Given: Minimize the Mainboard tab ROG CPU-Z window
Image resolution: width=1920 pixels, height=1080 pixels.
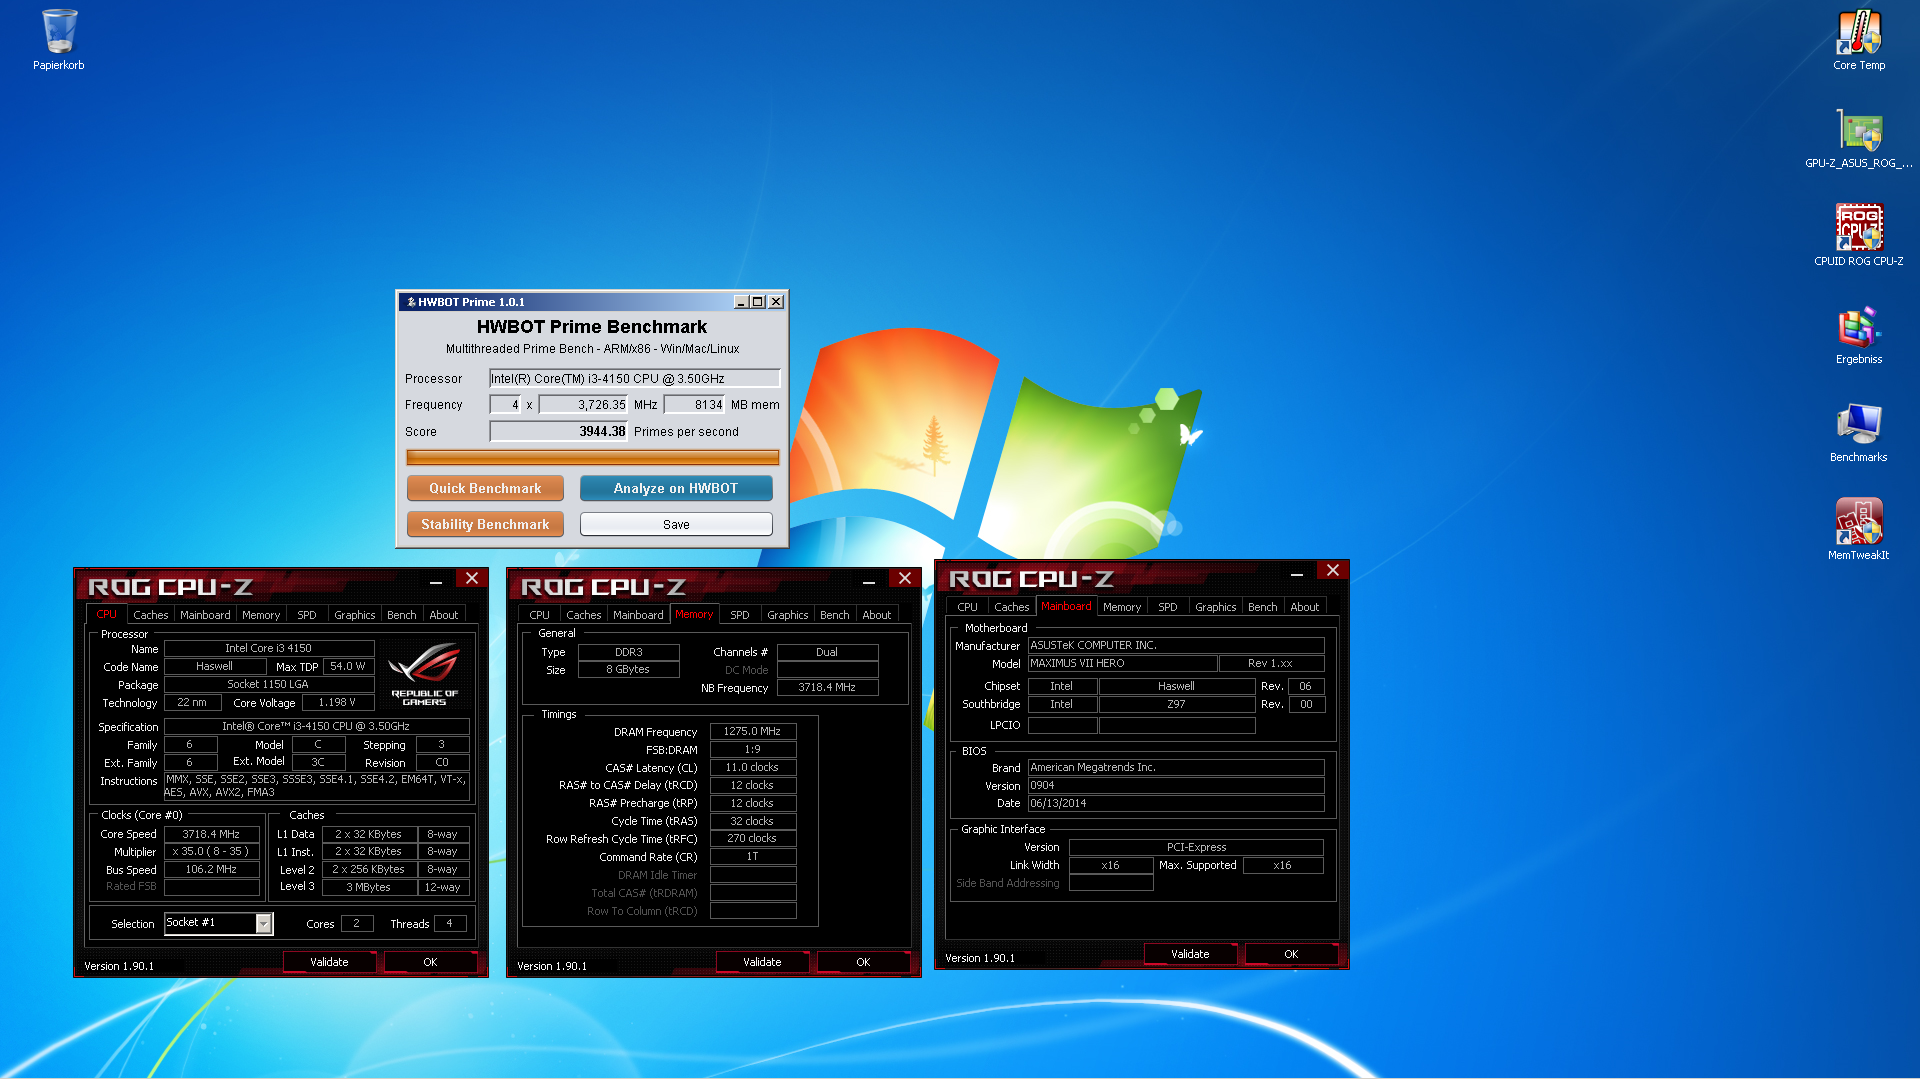Looking at the screenshot, I should click(1297, 572).
